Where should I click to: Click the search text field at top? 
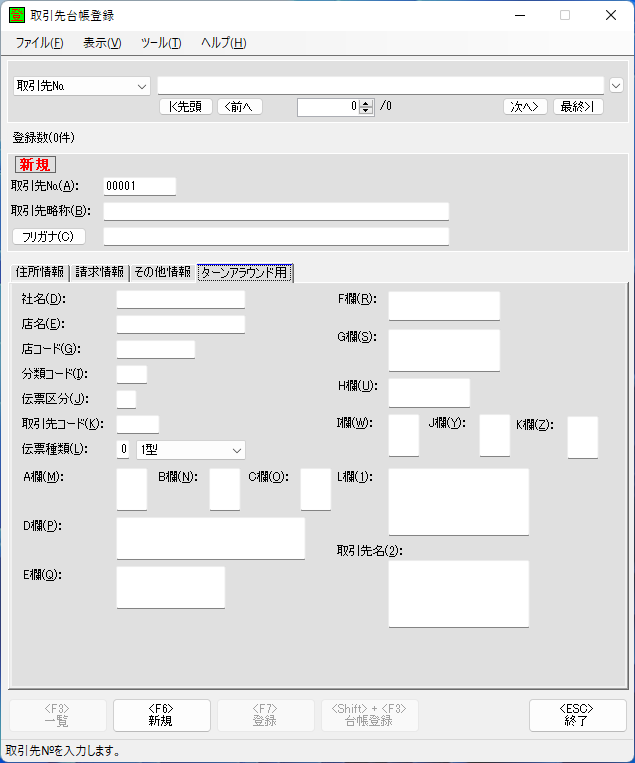click(x=381, y=86)
